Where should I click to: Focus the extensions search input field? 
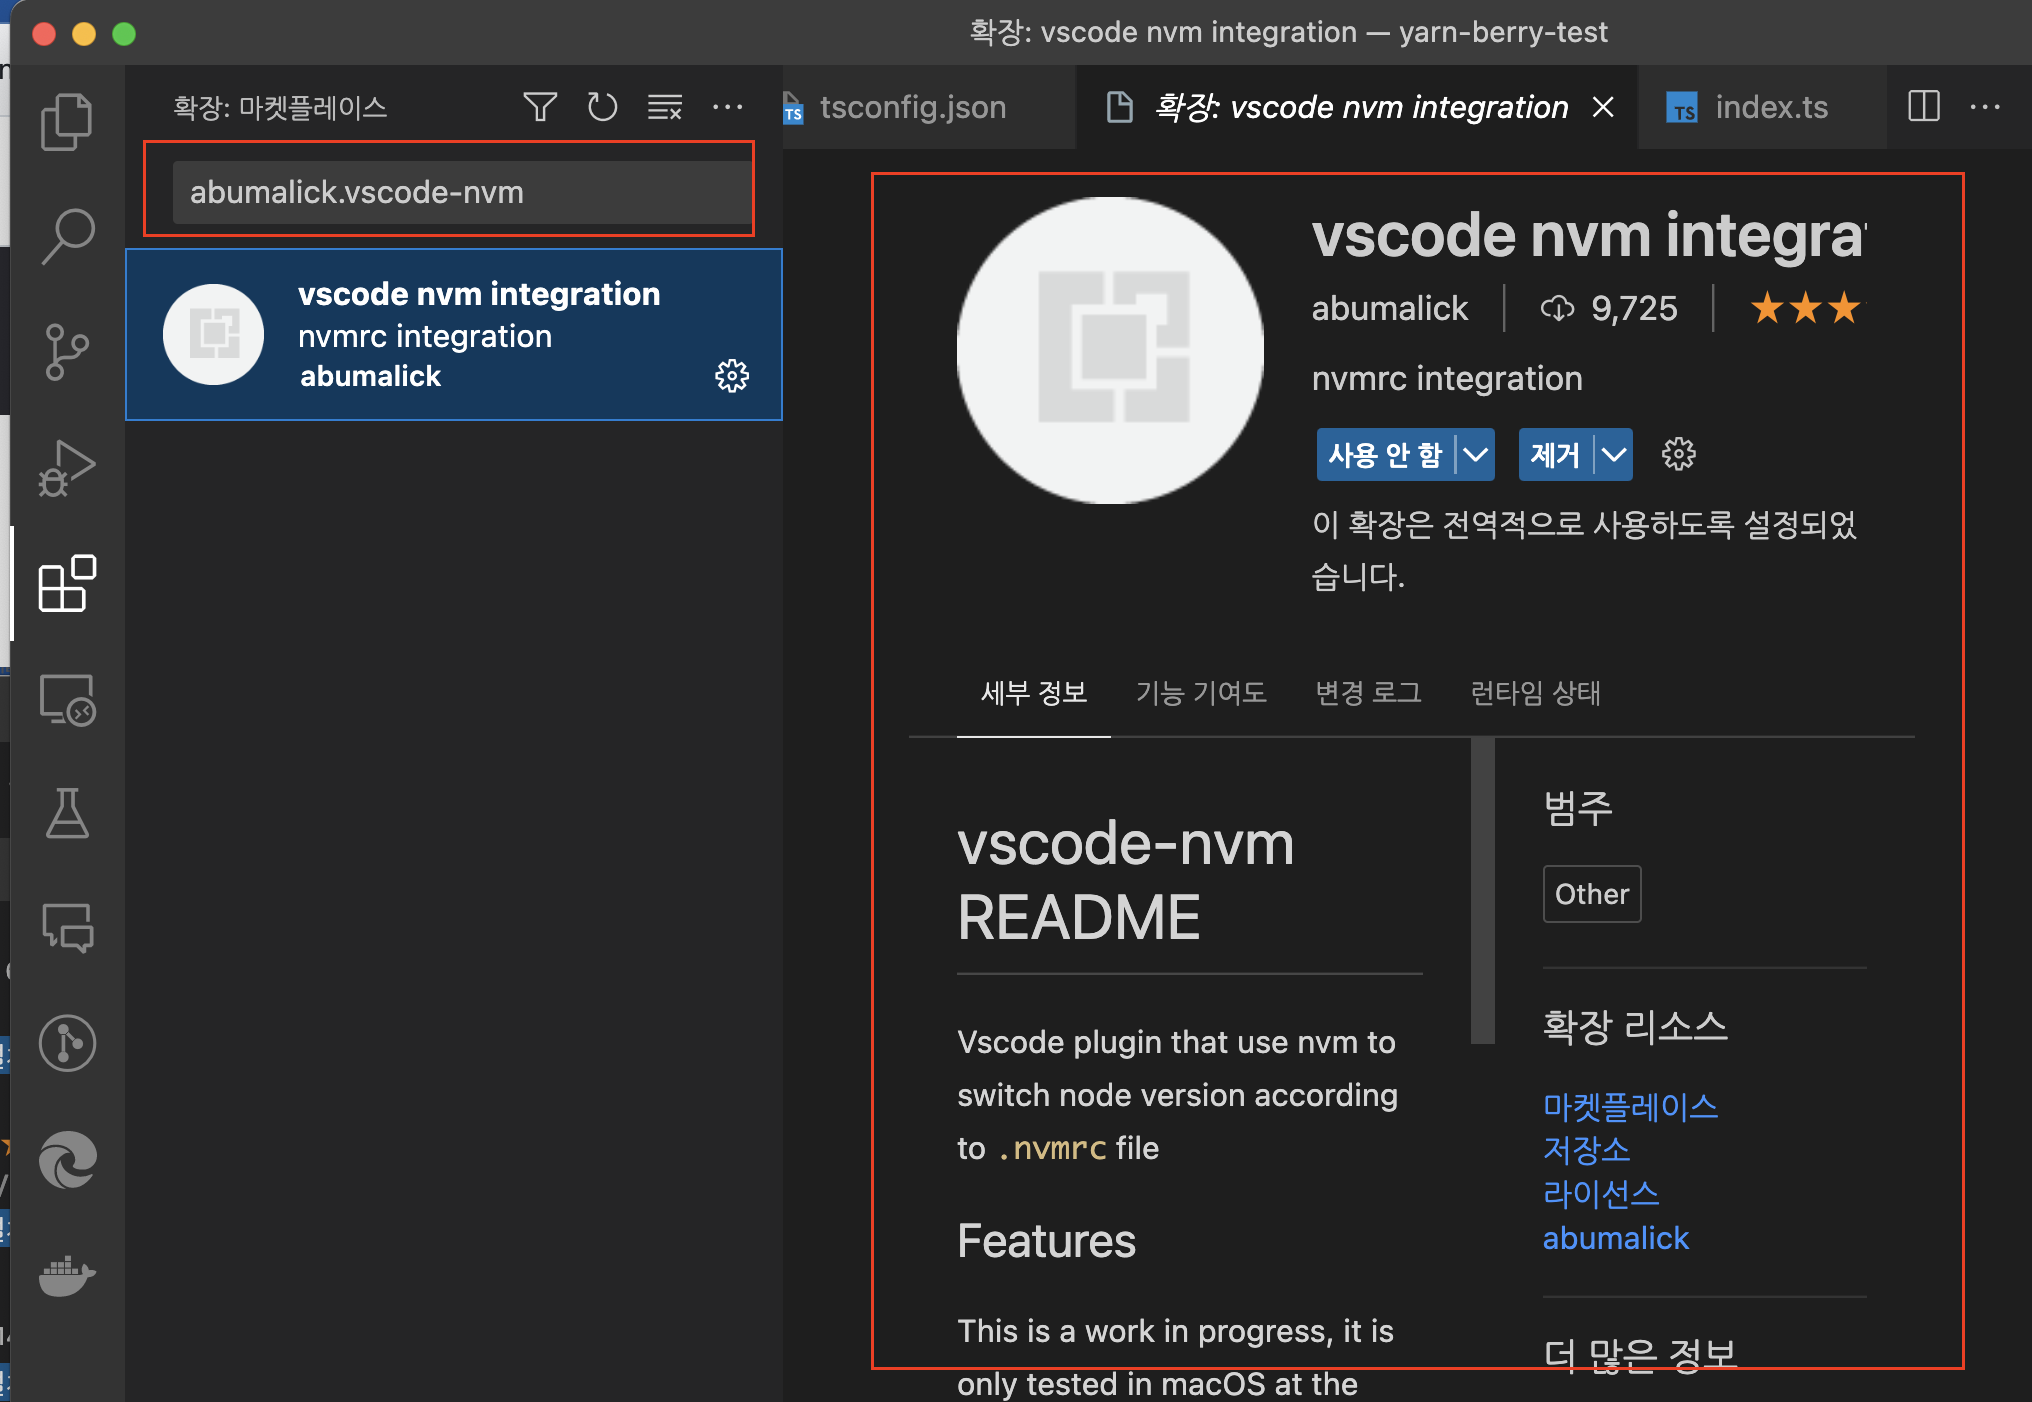[462, 192]
